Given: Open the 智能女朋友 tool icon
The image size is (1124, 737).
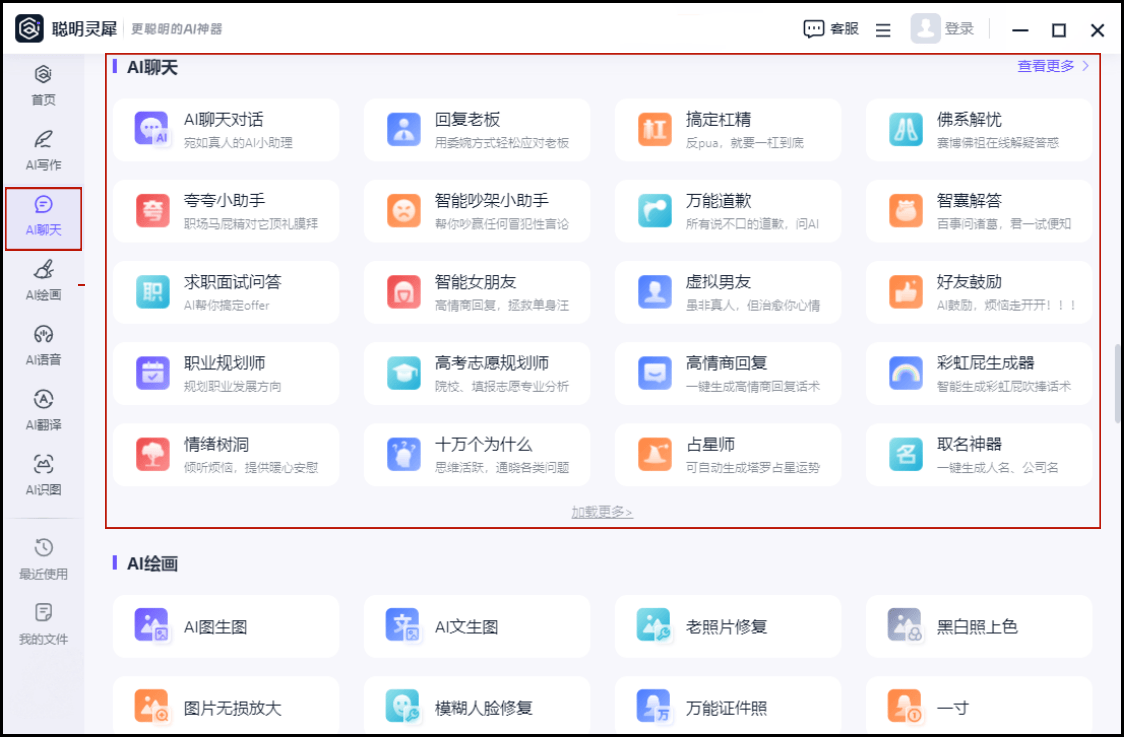Looking at the screenshot, I should [404, 292].
